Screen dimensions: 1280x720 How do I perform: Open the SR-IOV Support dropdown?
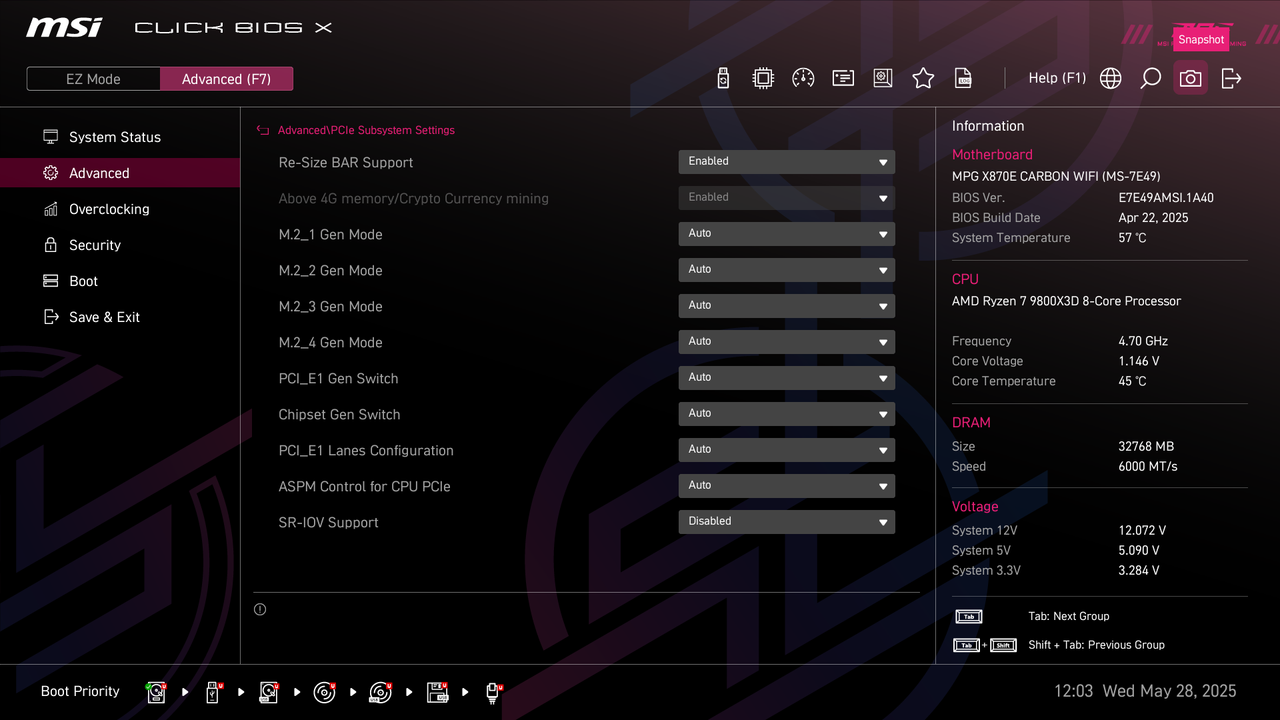(x=786, y=522)
